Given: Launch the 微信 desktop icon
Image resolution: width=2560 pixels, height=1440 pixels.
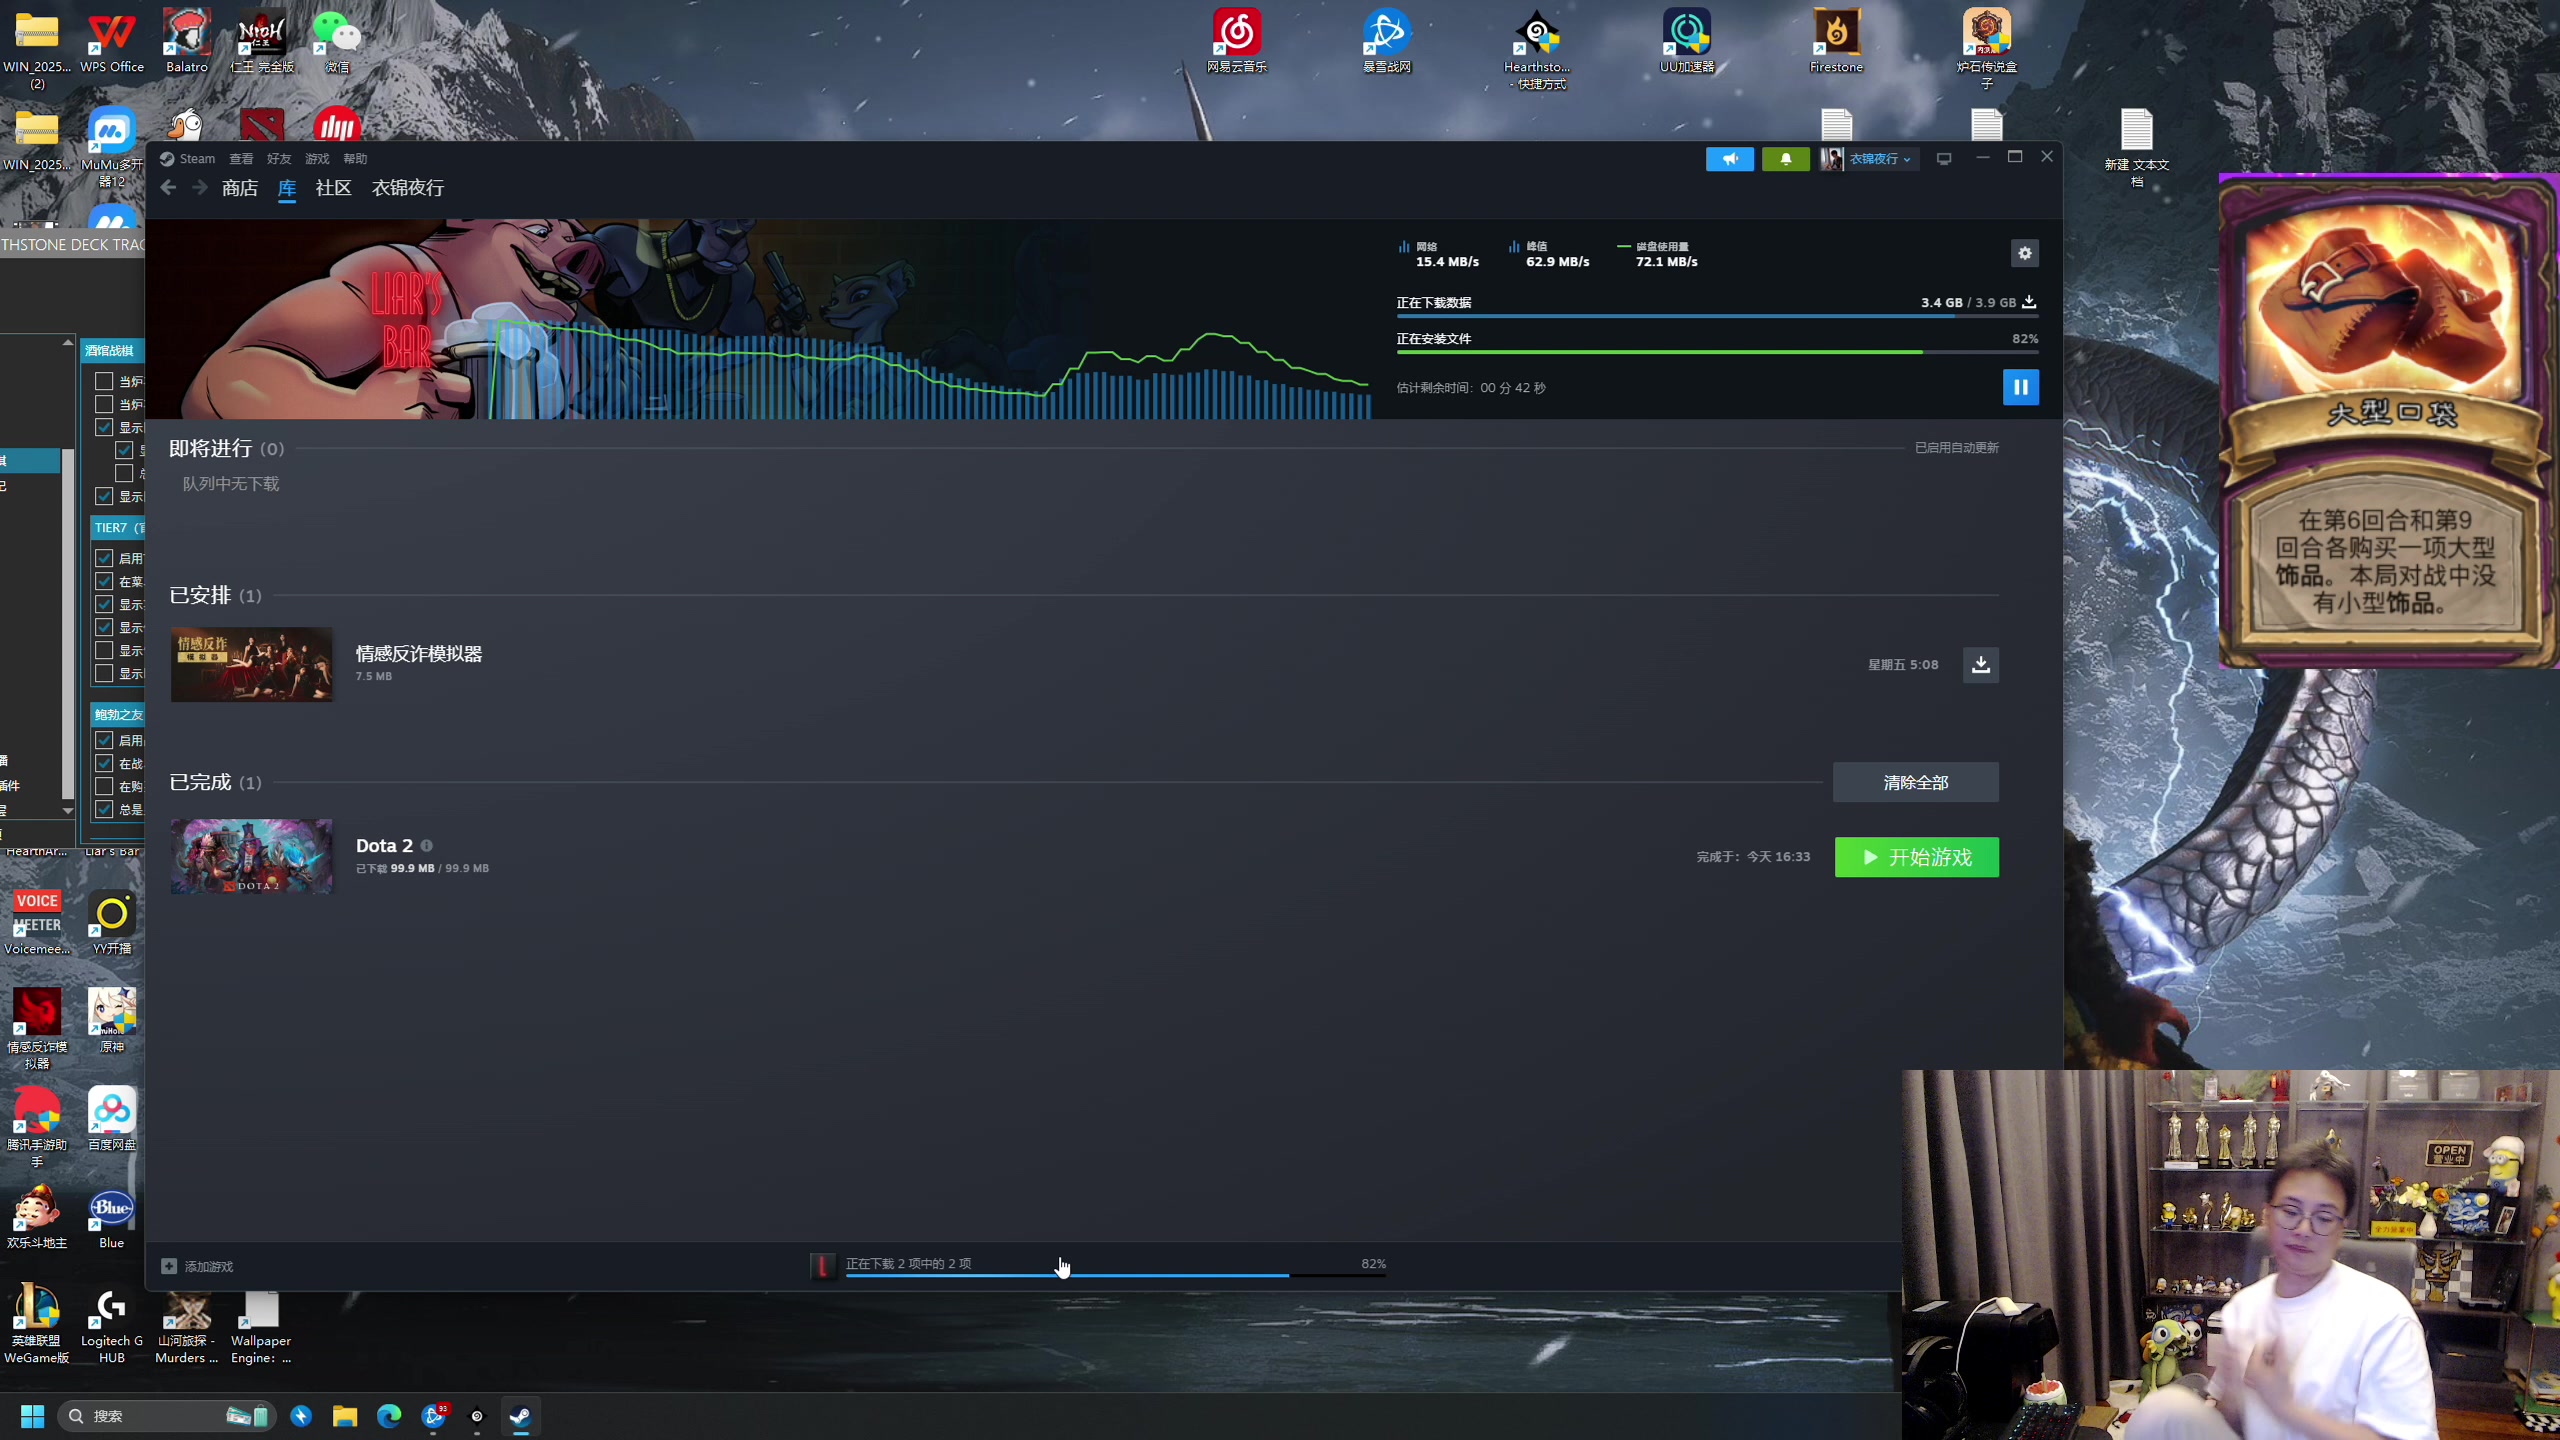Looking at the screenshot, I should pos(337,42).
